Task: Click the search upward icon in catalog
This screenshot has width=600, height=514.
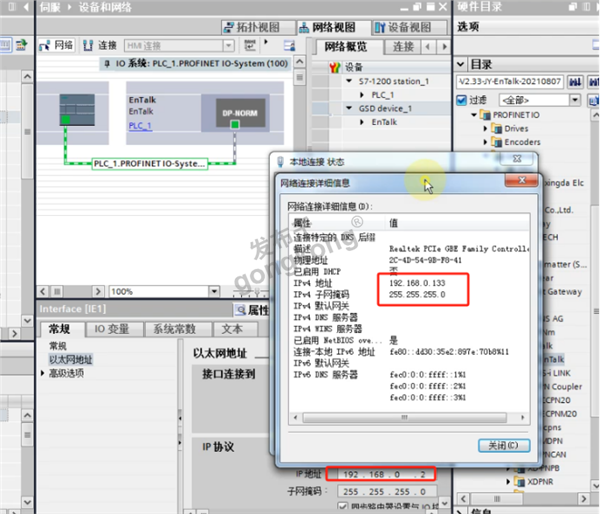Action: pos(593,82)
